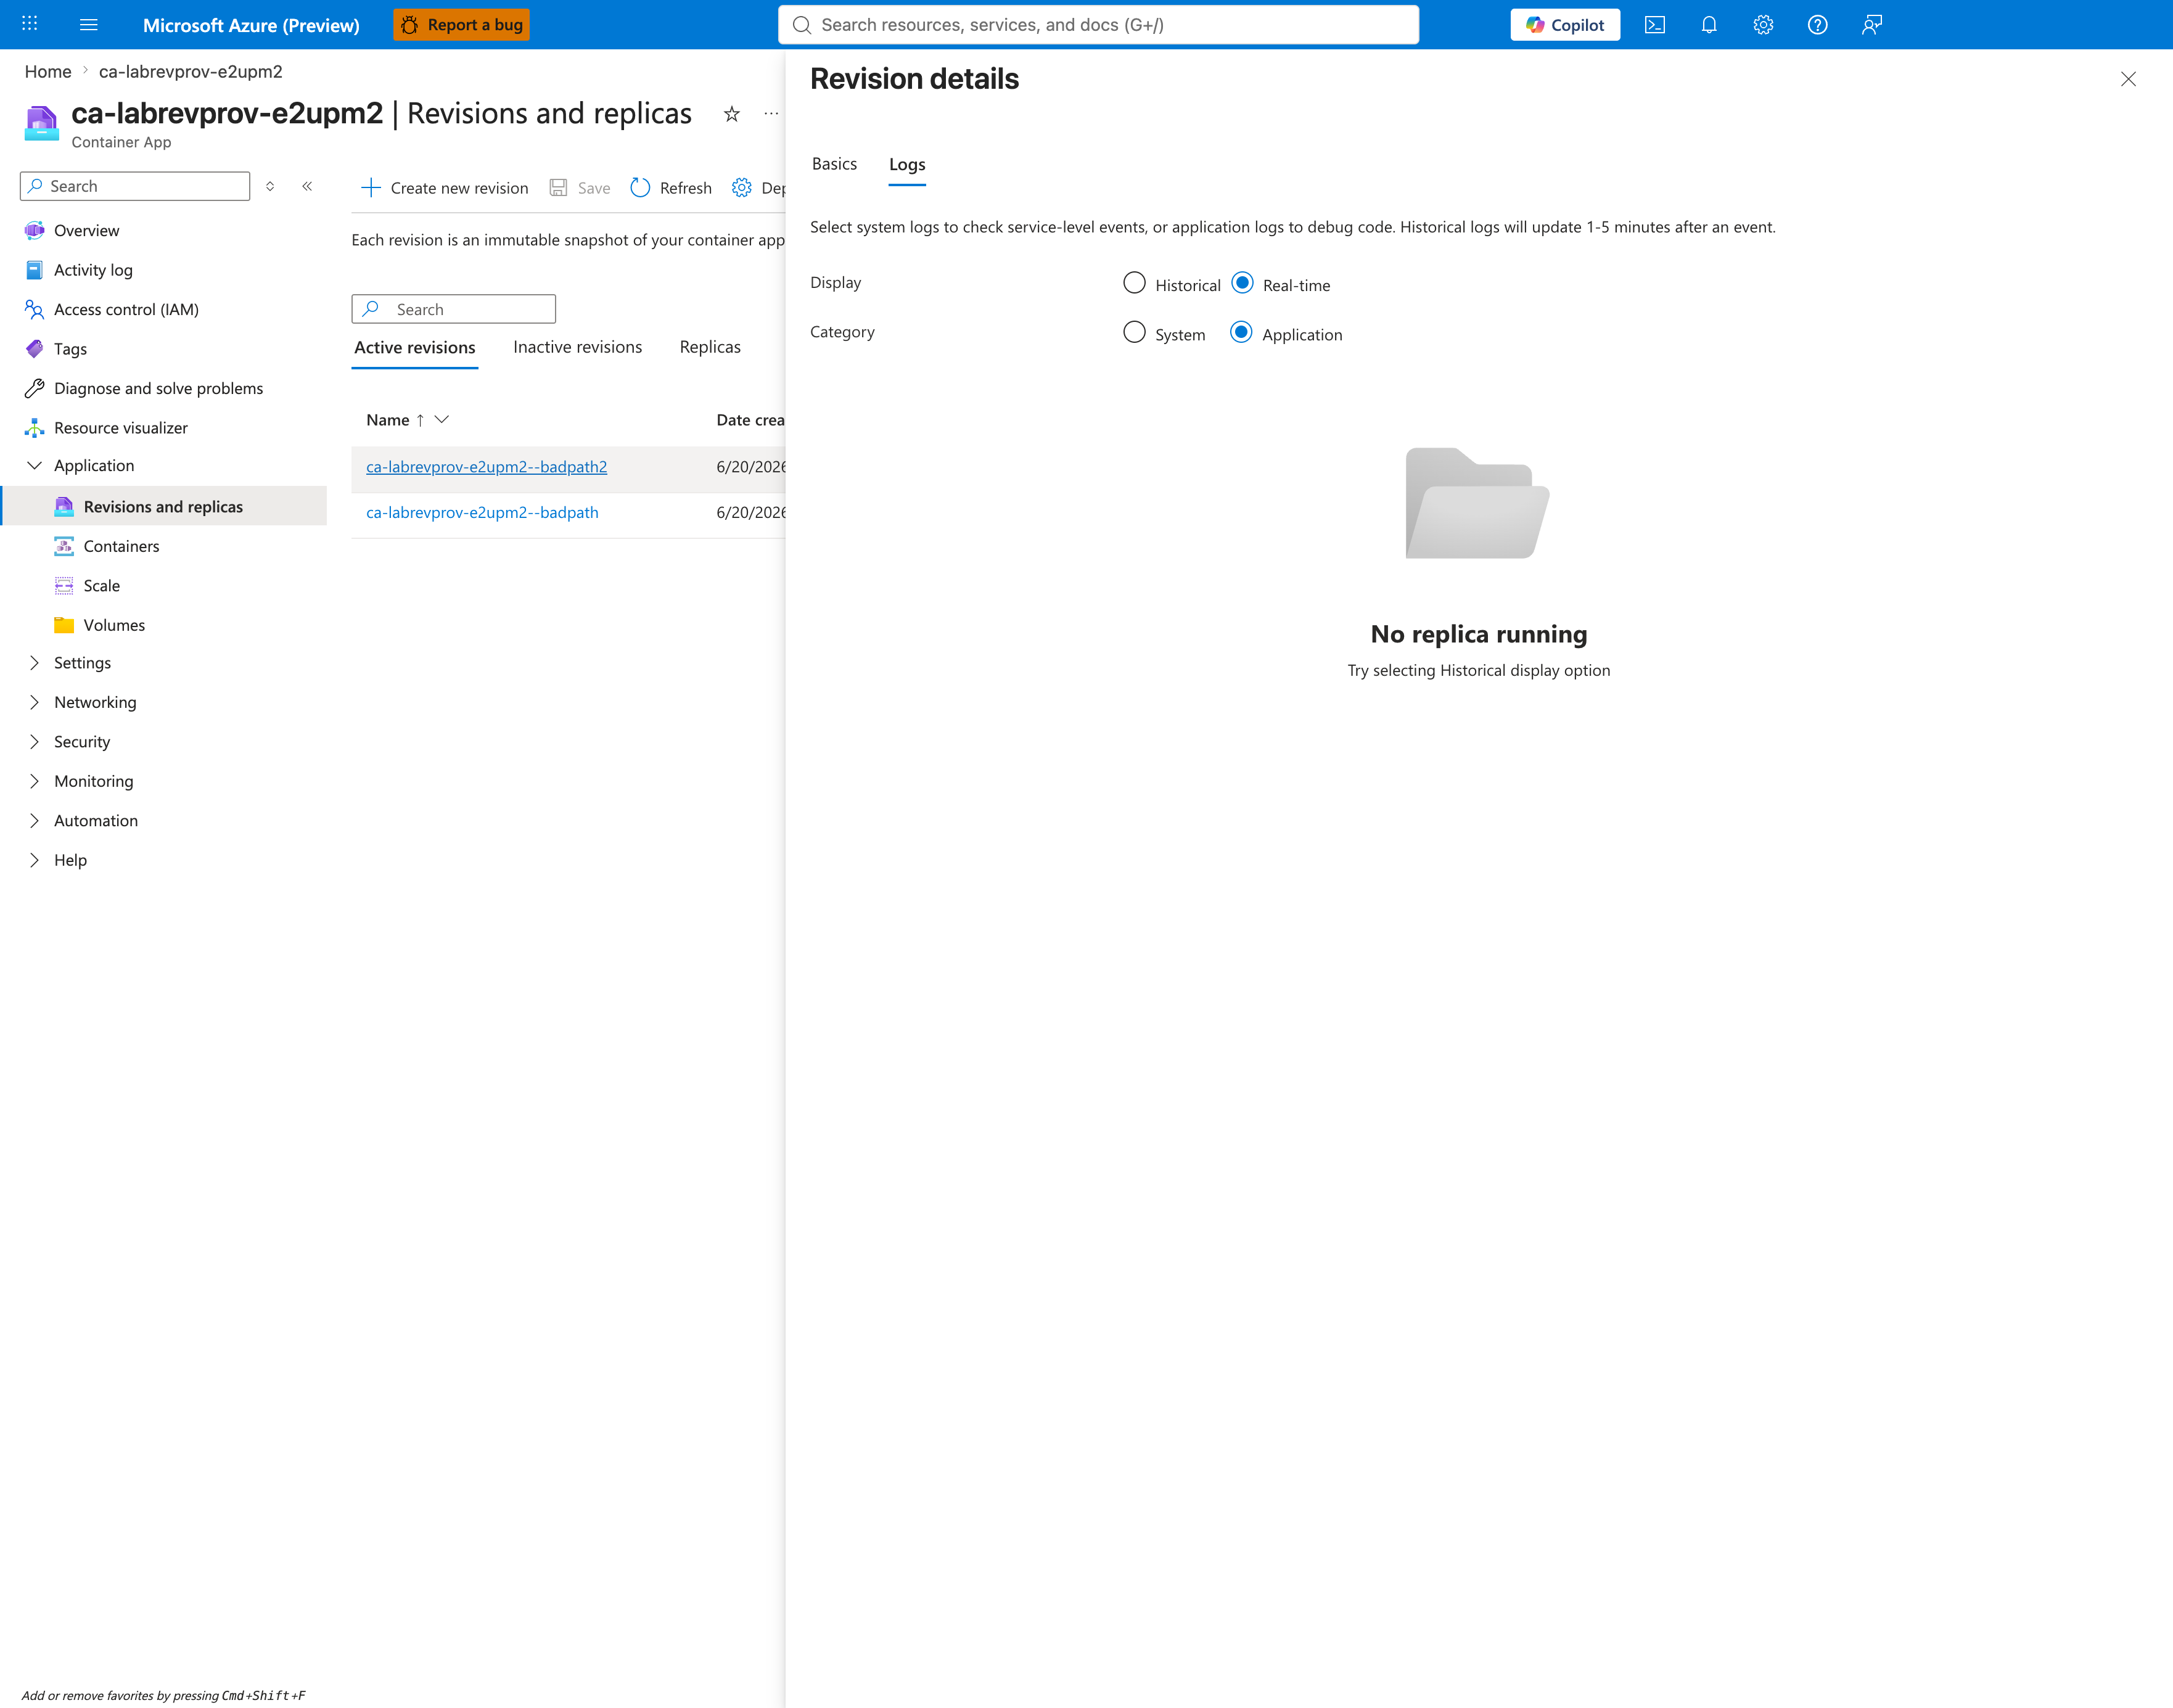2173x1708 pixels.
Task: Open portal settings gear in the header
Action: (1763, 25)
